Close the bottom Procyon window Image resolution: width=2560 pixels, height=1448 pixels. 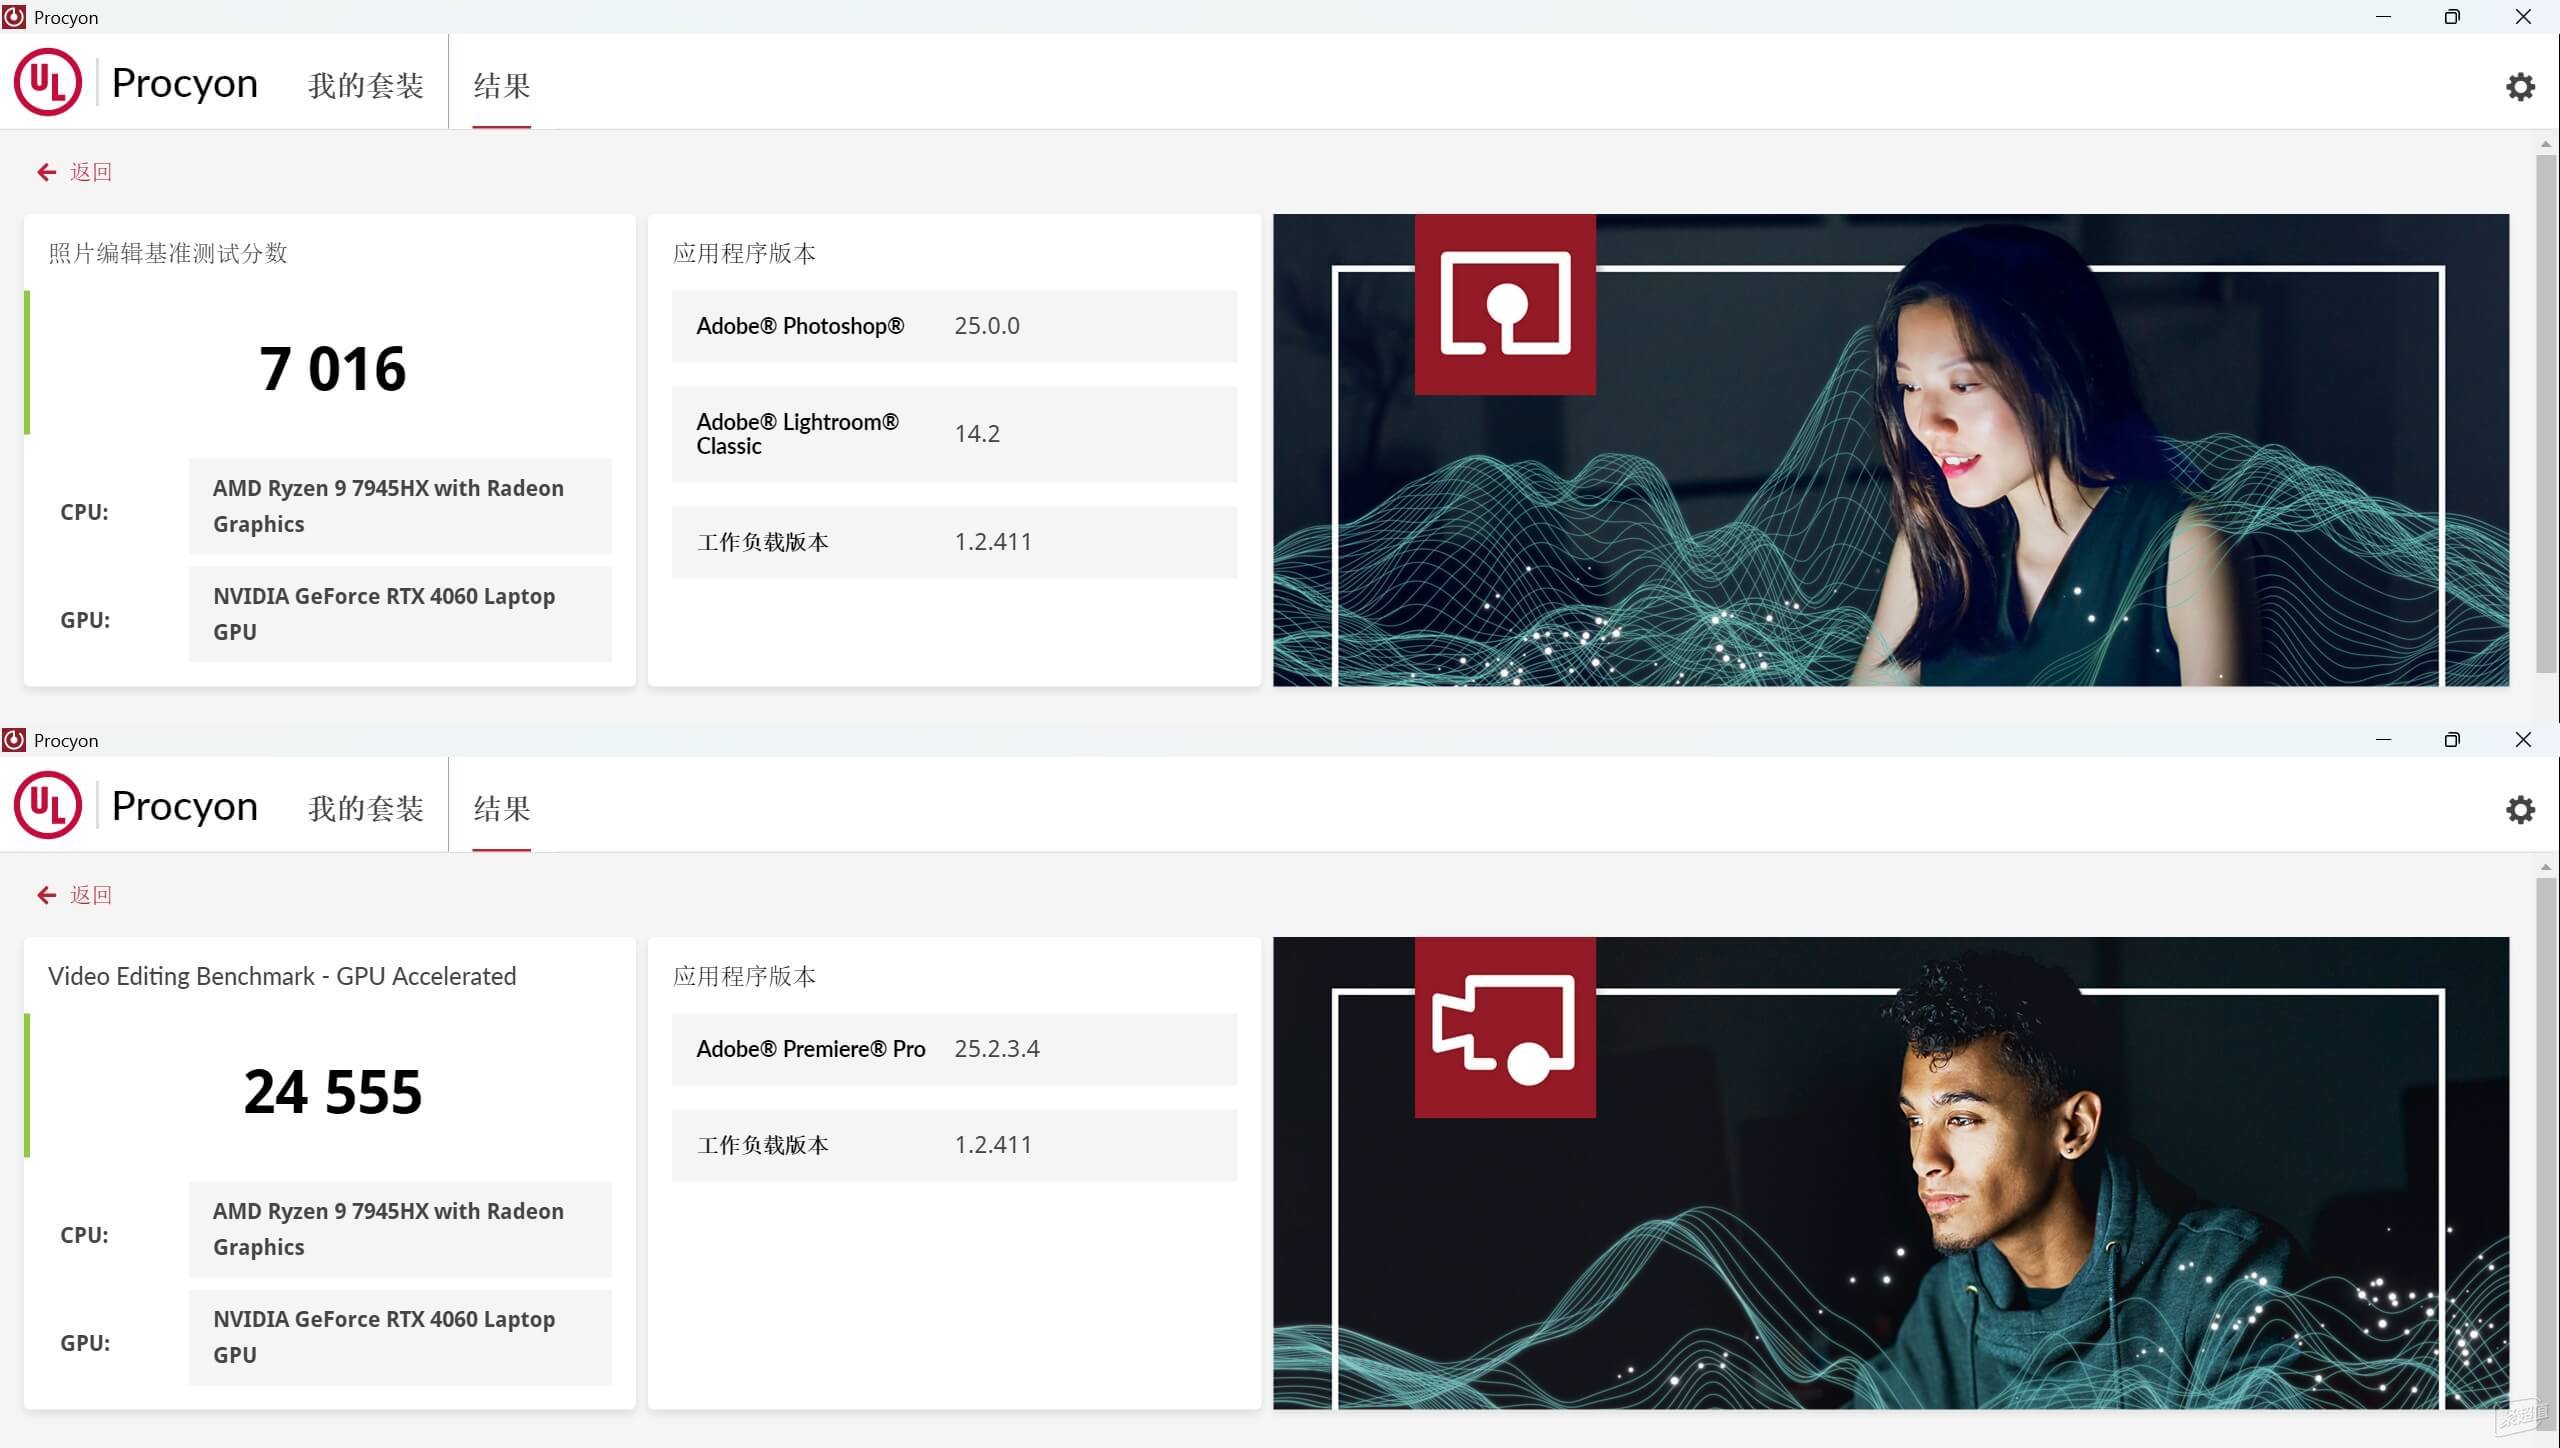click(2523, 740)
